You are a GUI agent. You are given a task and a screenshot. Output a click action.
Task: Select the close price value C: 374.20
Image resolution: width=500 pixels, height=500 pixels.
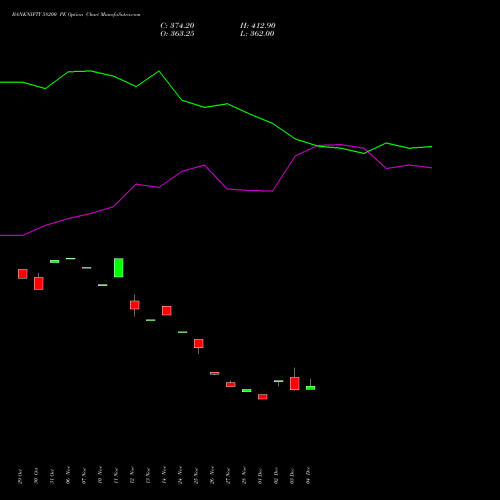(x=177, y=26)
